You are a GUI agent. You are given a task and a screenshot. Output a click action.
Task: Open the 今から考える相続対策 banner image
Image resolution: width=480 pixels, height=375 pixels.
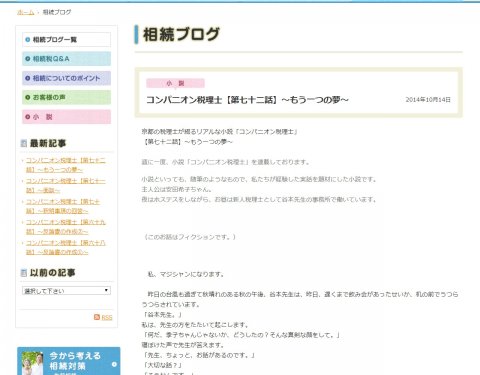coord(69,361)
